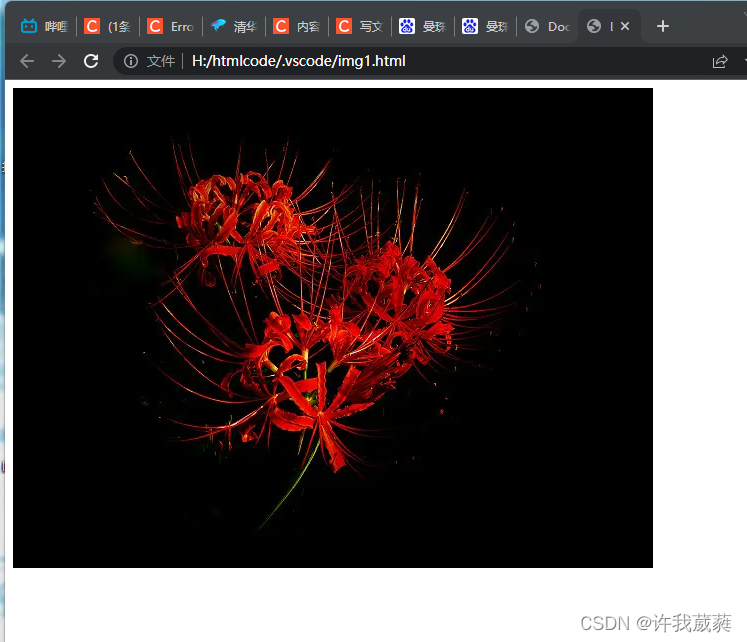Switch to the Doc tab
This screenshot has width=747, height=642.
pos(547,26)
